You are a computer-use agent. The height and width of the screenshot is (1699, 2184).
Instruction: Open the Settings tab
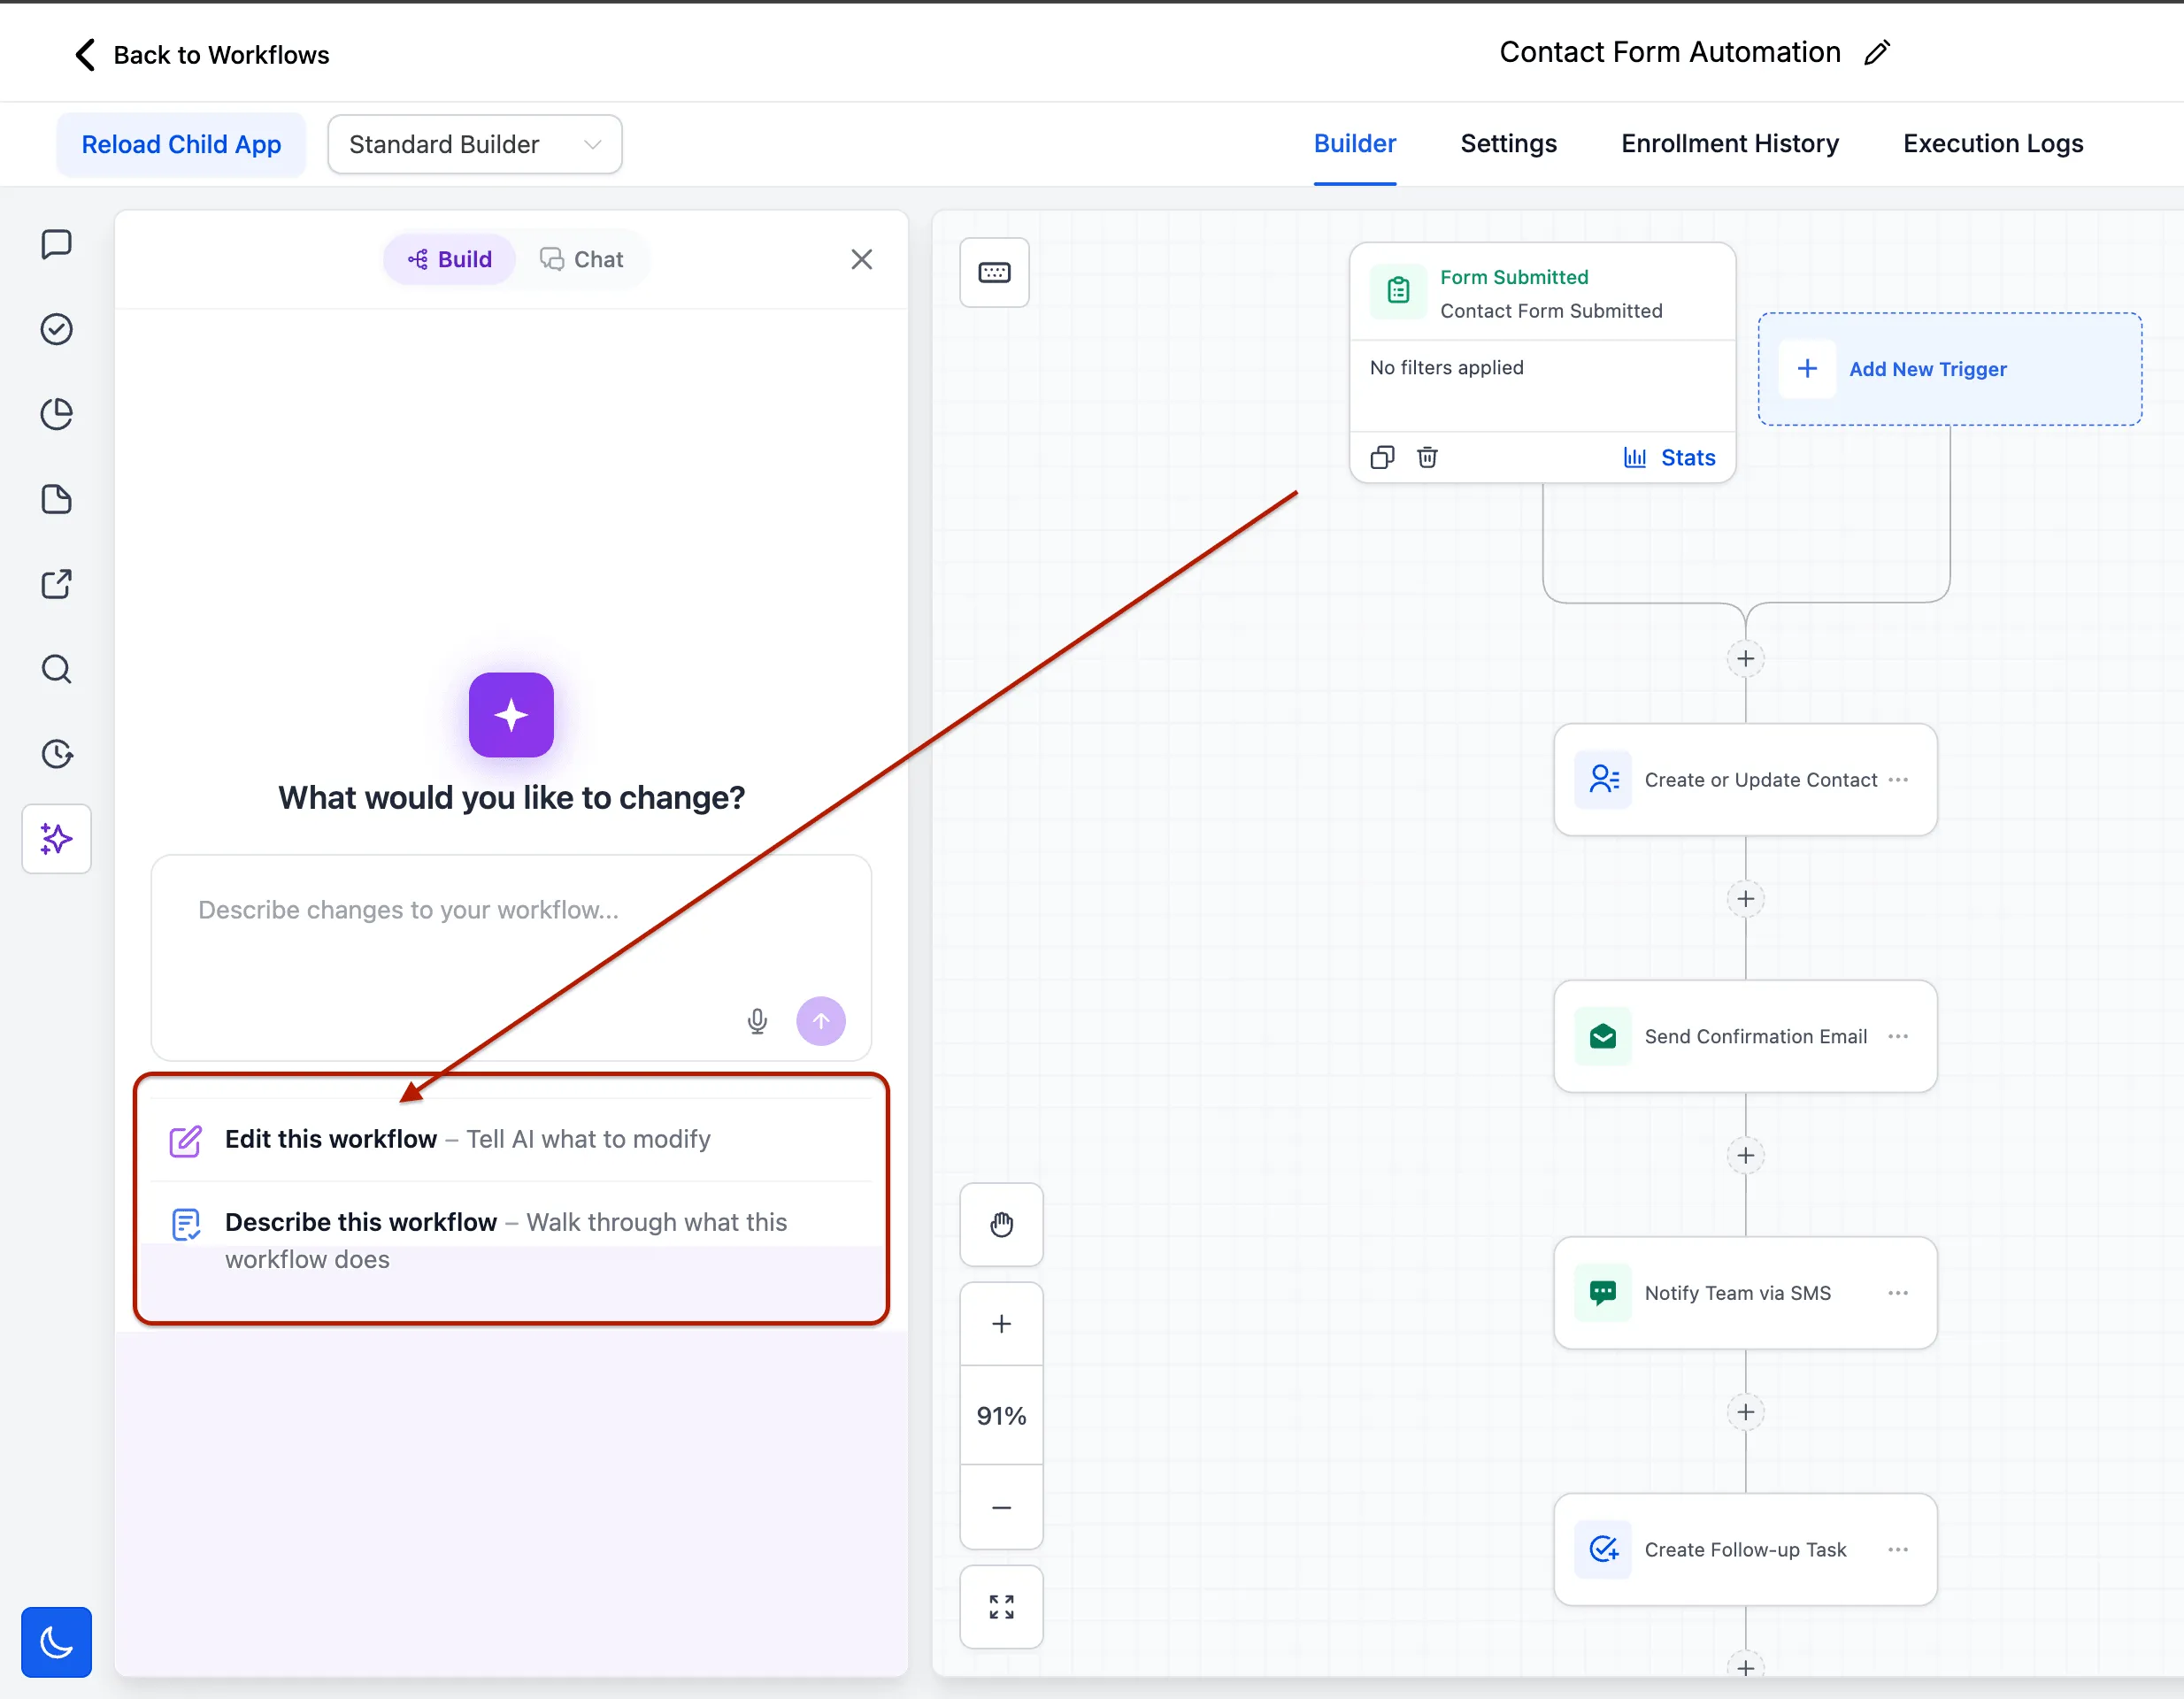(1508, 144)
